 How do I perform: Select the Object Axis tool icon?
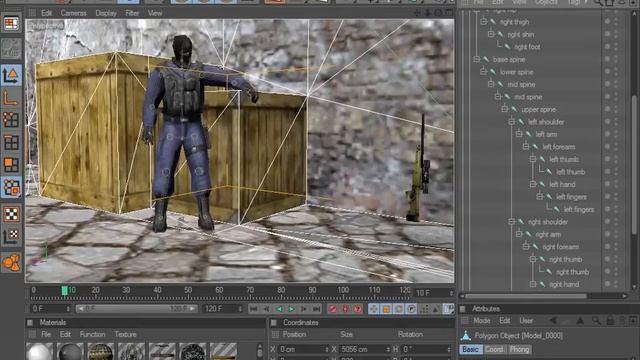point(11,98)
